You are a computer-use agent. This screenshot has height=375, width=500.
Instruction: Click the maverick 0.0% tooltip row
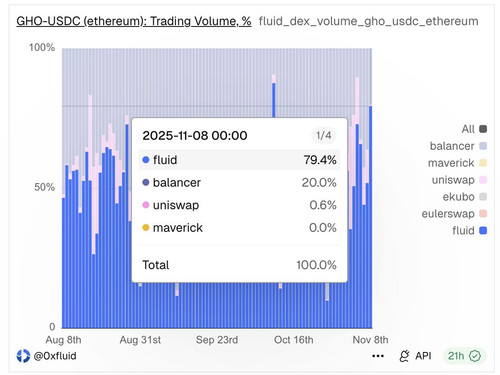click(x=239, y=228)
